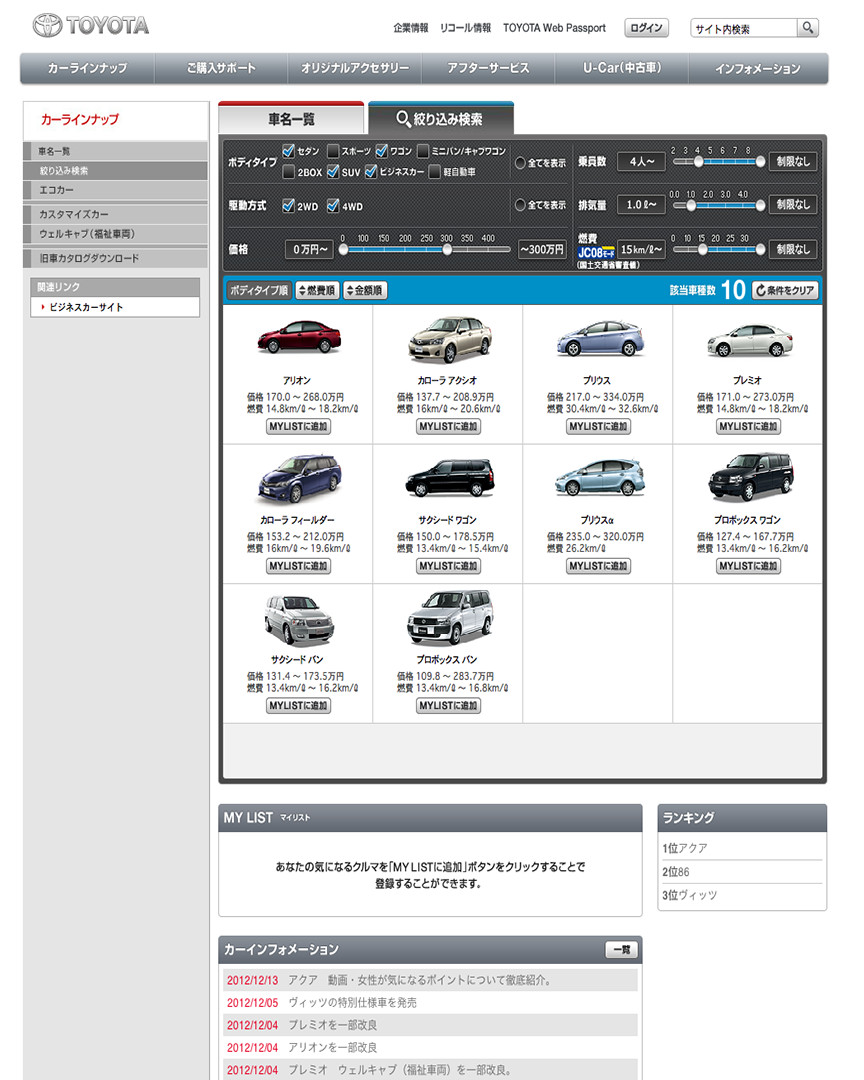Open the 〜300万円 maximum price box

(542, 249)
